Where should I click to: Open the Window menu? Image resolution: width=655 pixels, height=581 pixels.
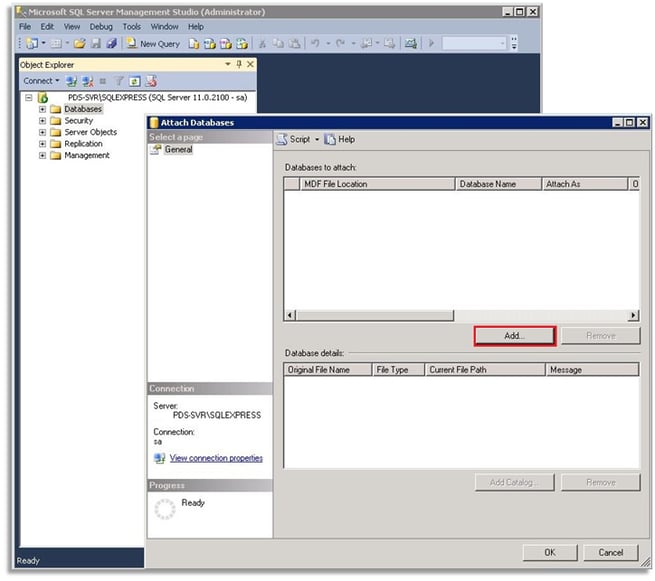pyautogui.click(x=165, y=27)
